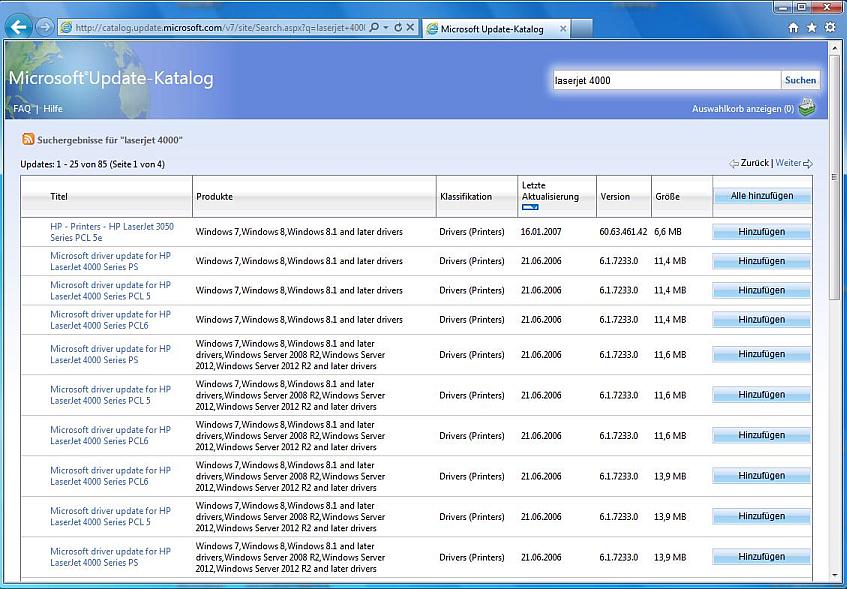Sort by the Version column header
Screen dimensions: 847x589
[x=615, y=197]
